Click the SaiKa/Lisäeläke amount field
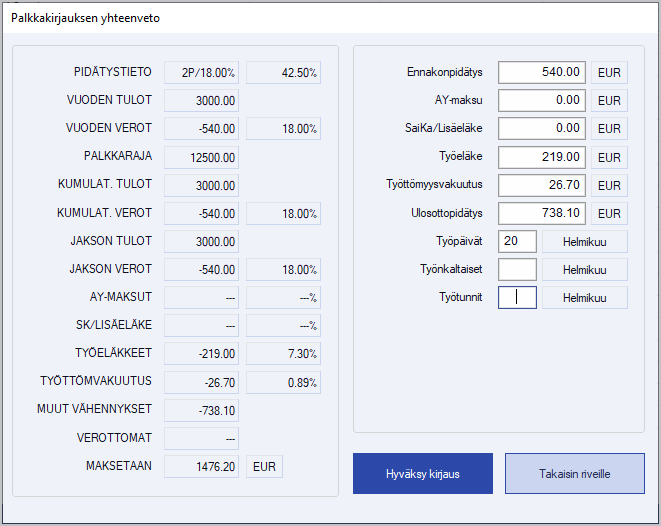 (x=542, y=128)
